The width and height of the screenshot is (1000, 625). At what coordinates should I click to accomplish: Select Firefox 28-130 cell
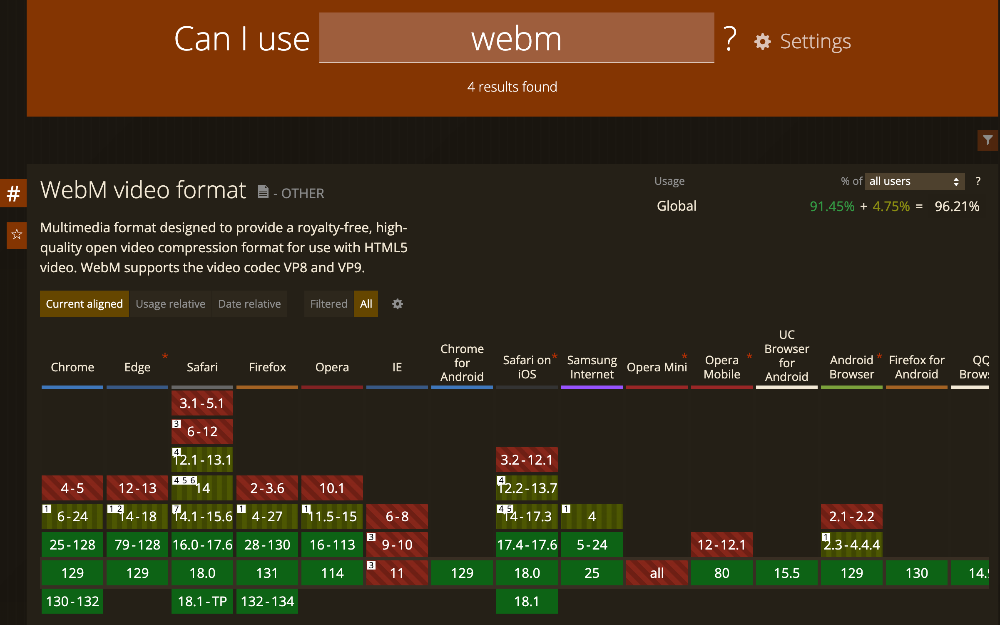click(267, 545)
